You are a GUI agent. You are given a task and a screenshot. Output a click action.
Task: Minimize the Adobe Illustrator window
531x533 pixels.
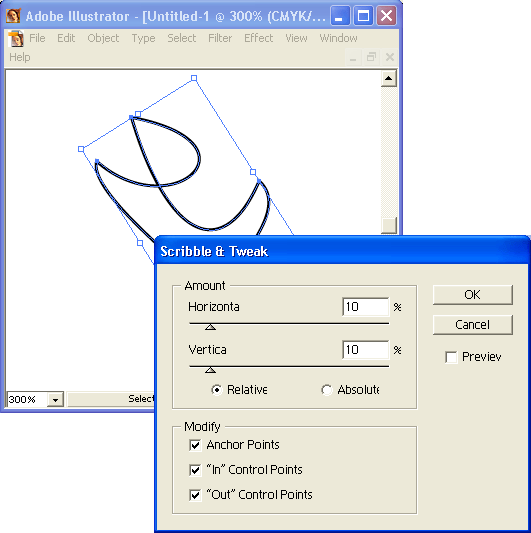(340, 16)
